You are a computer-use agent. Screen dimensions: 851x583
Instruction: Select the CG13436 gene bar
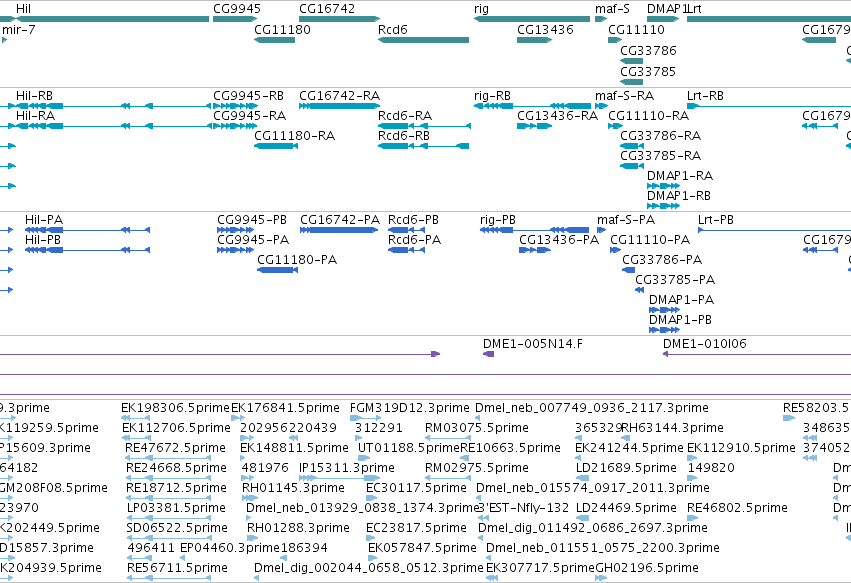(535, 40)
